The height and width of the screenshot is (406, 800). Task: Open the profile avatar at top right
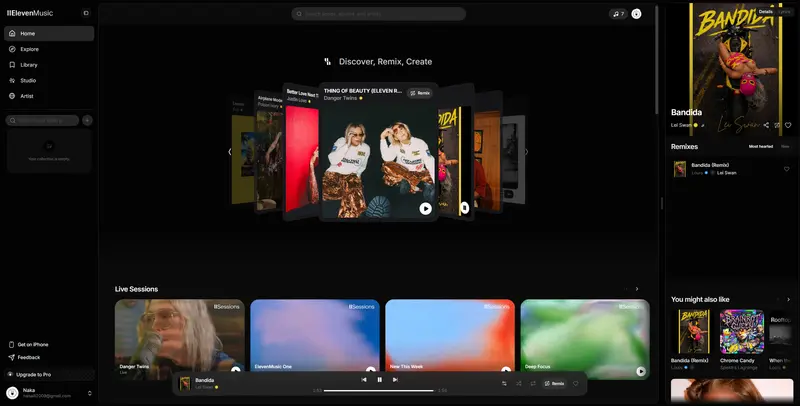[x=636, y=14]
